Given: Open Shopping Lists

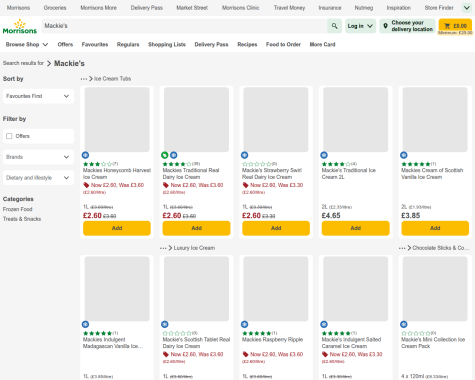Looking at the screenshot, I should [x=167, y=44].
